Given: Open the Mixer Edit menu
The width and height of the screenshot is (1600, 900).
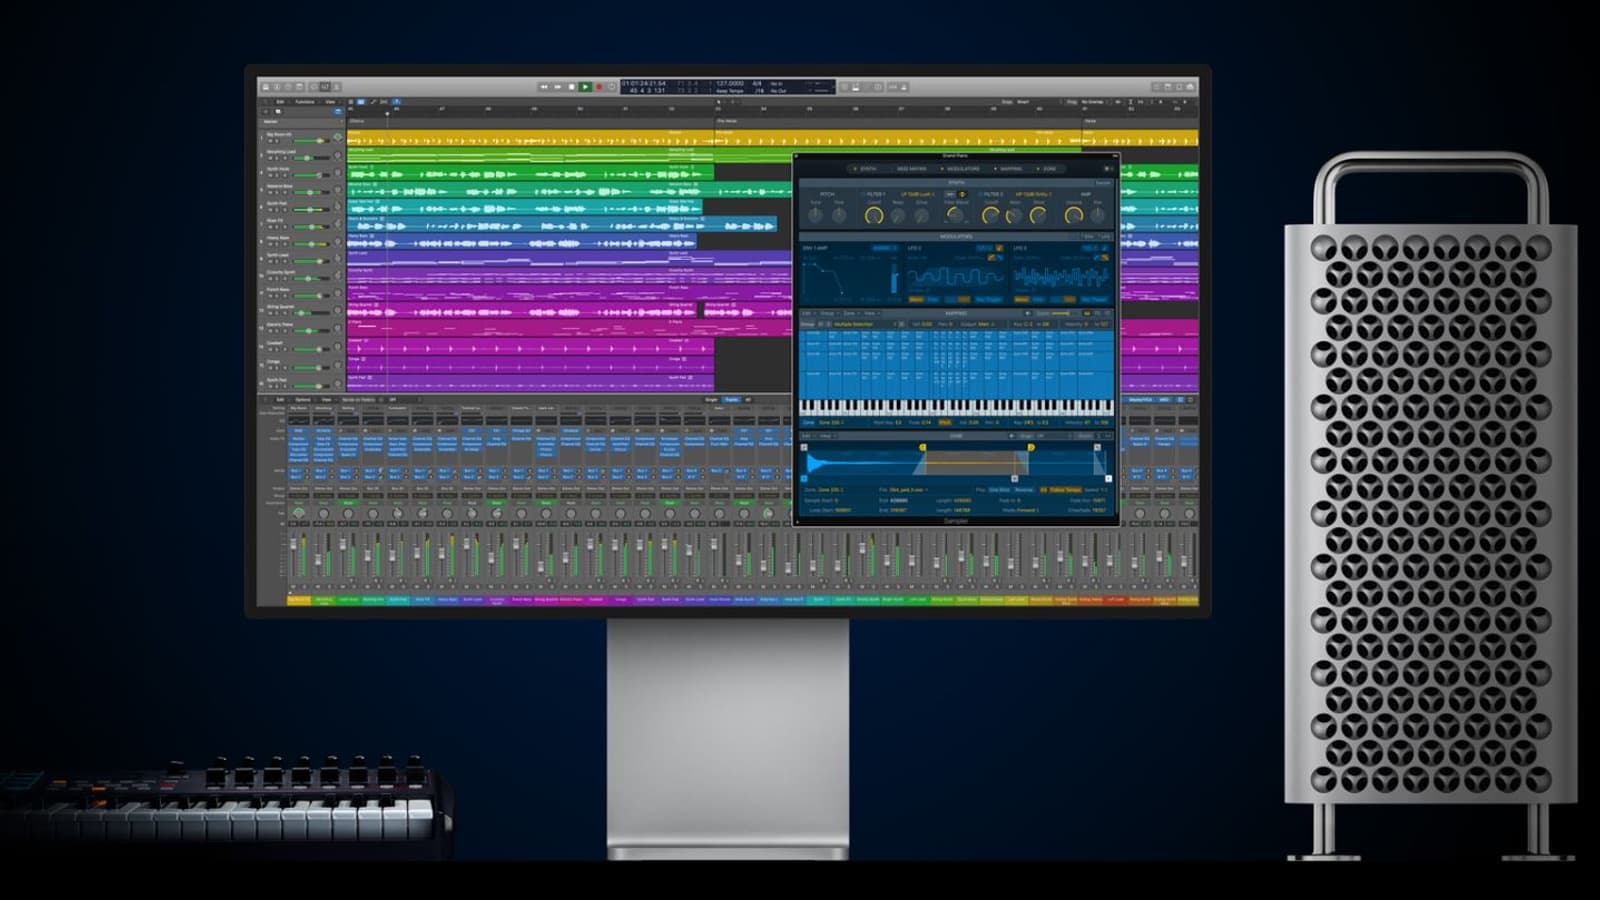Looking at the screenshot, I should coord(280,400).
